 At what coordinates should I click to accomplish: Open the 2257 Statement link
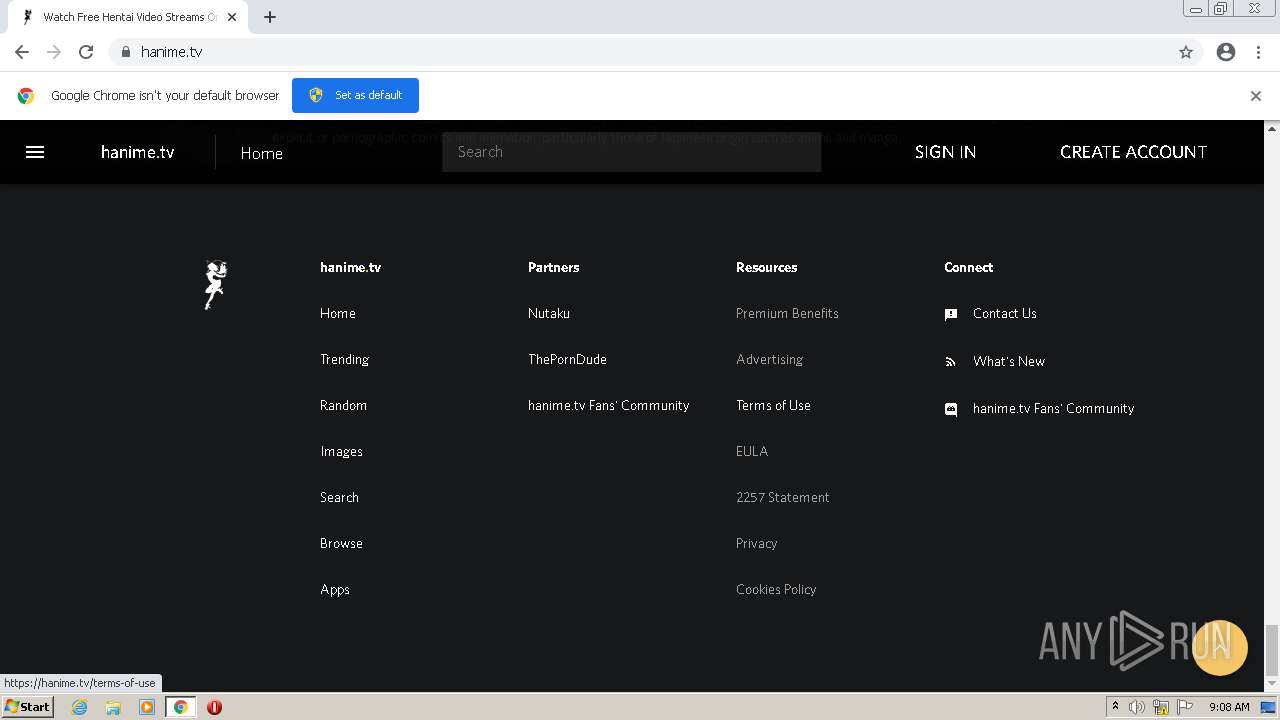pos(782,497)
